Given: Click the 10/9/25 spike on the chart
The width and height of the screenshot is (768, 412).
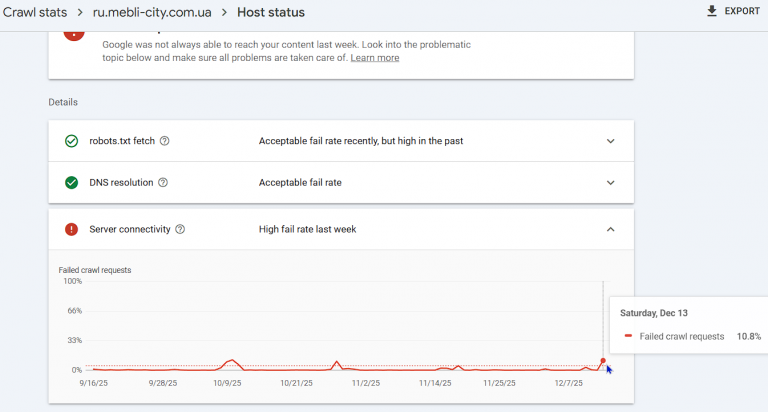Looking at the screenshot, I should pyautogui.click(x=232, y=359).
